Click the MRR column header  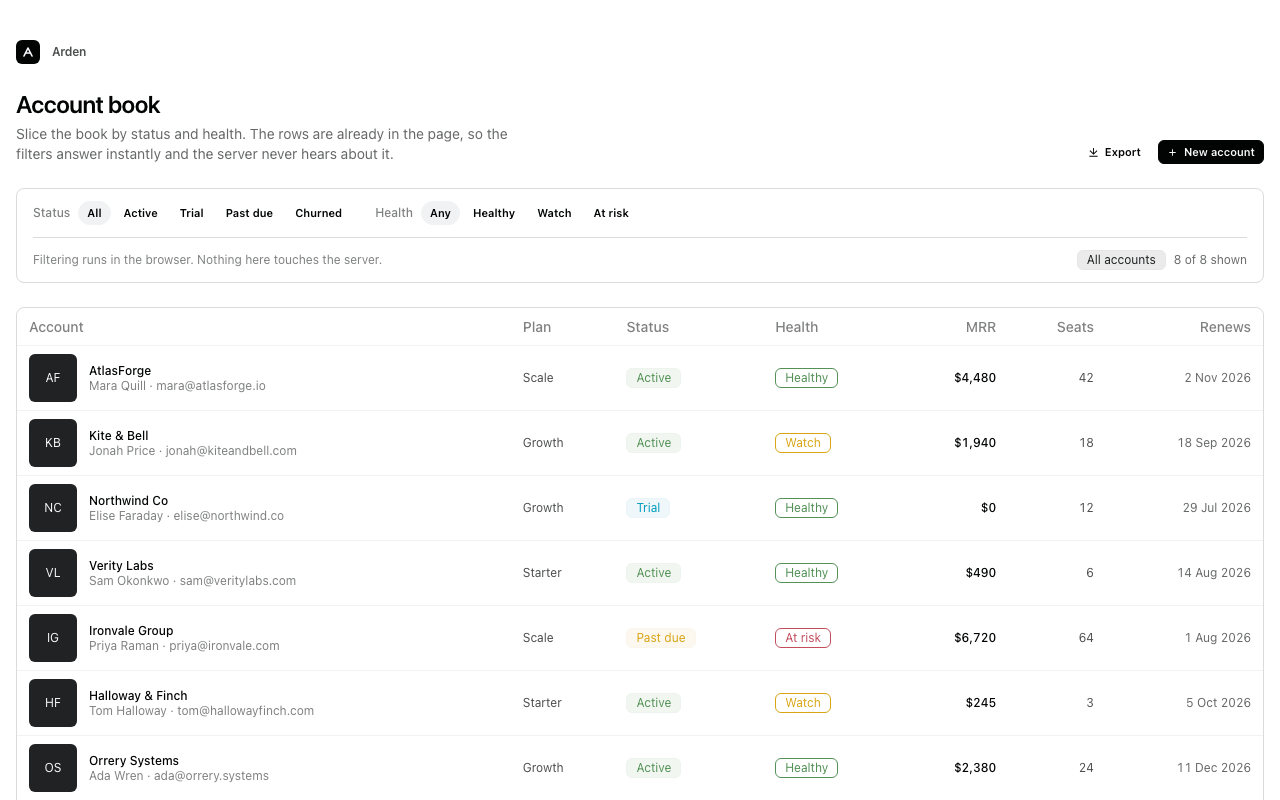point(981,327)
